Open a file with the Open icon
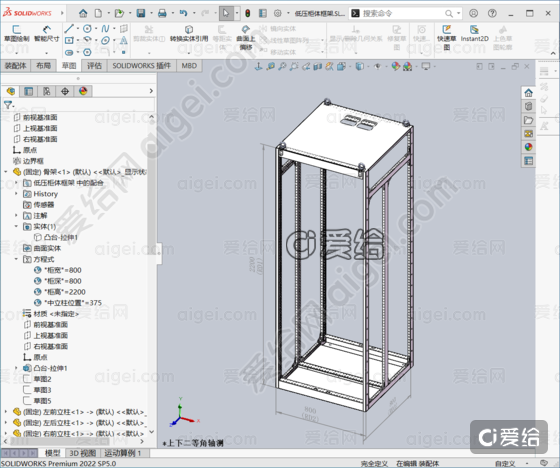 click(x=119, y=14)
